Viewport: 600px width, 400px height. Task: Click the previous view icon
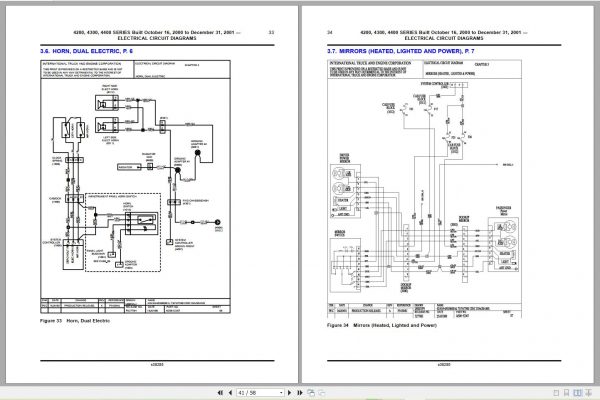[x=311, y=393]
